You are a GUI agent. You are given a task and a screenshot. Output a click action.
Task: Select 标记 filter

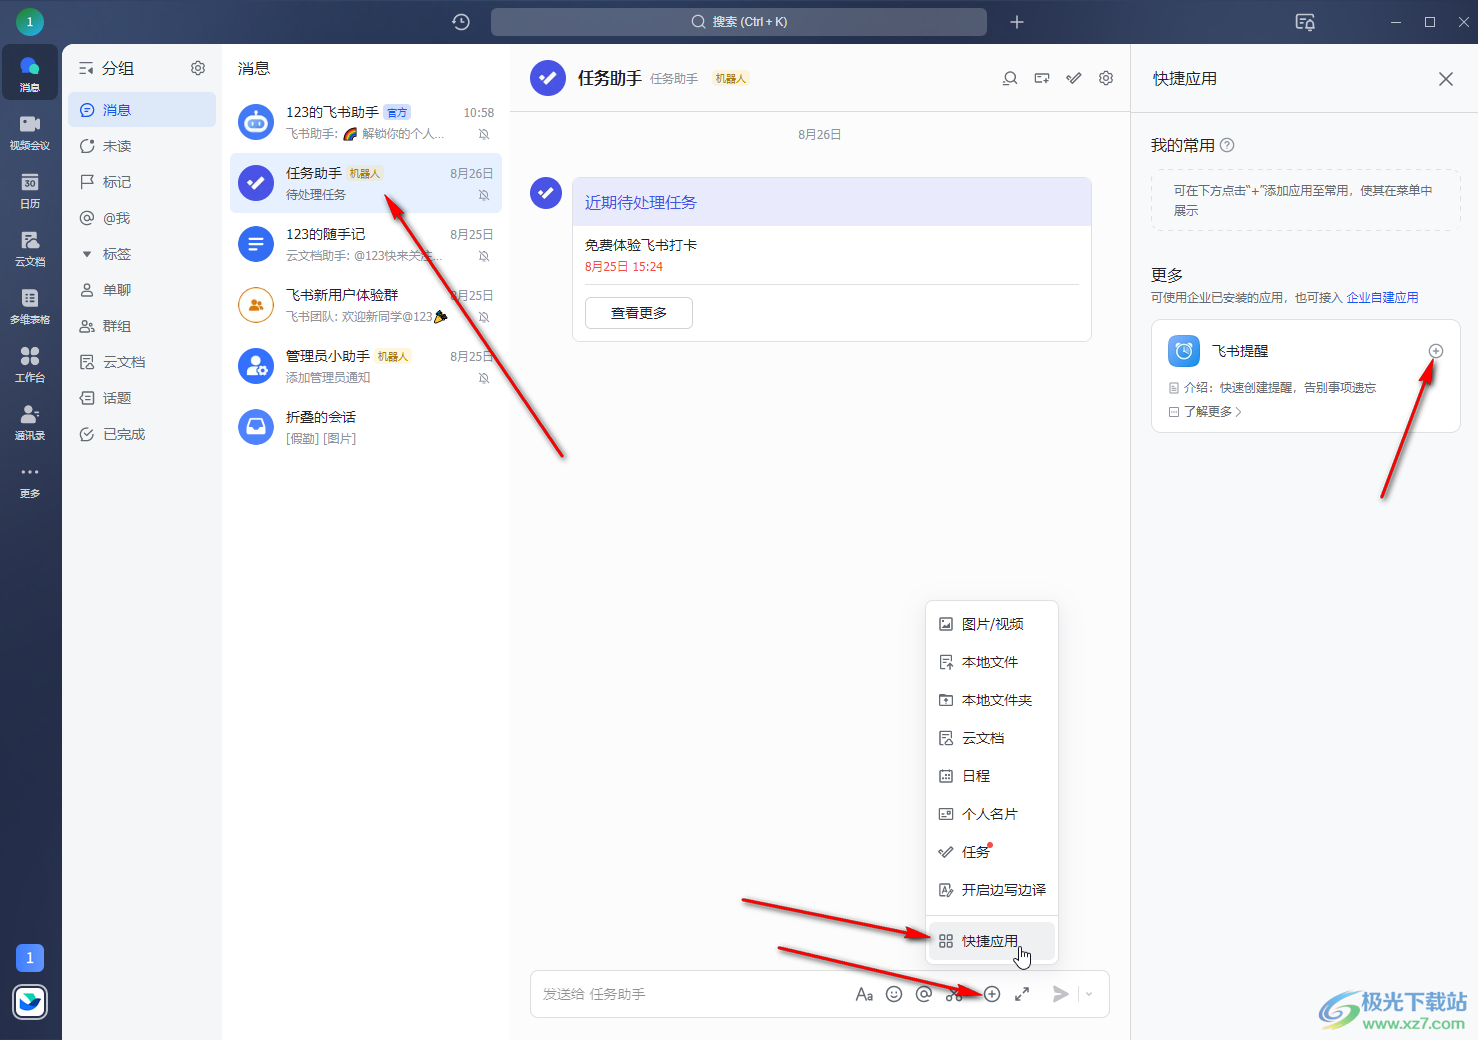[142, 182]
